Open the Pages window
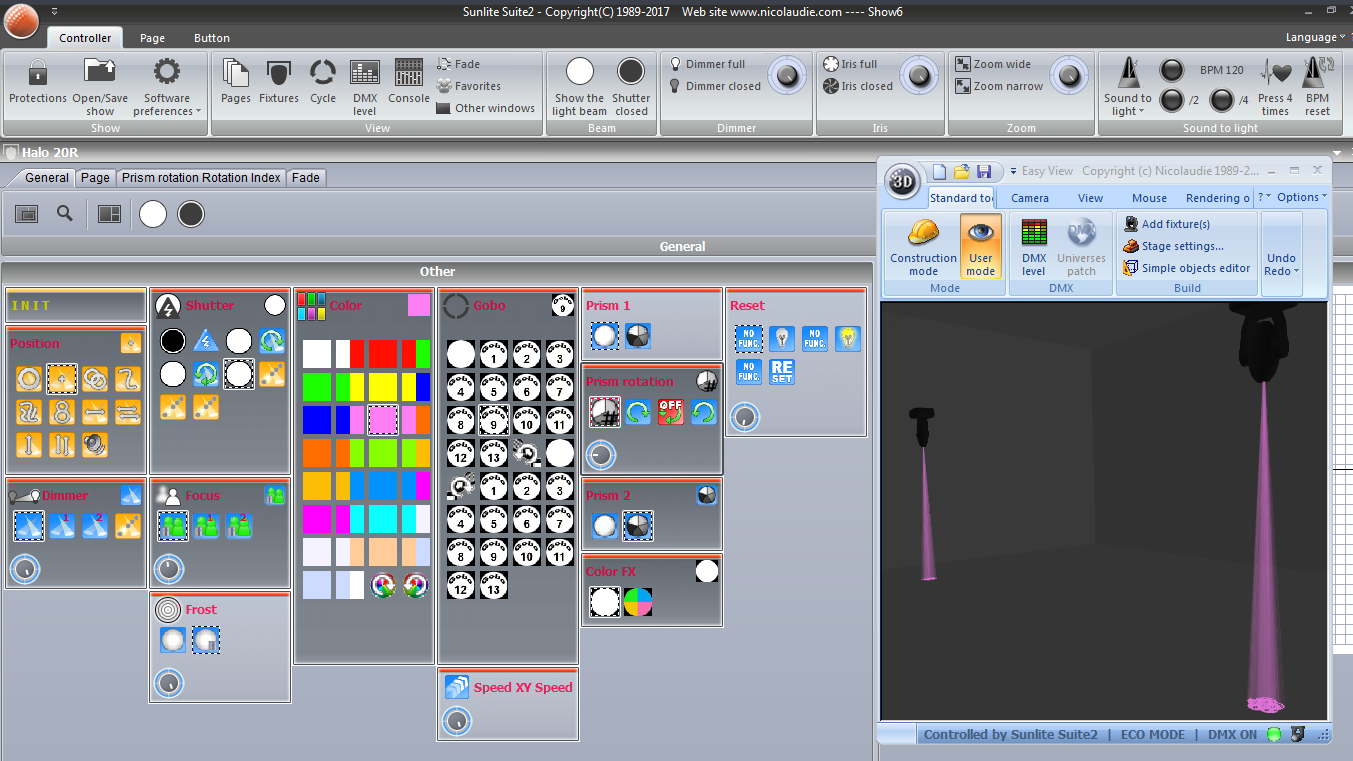This screenshot has height=761, width=1353. point(236,82)
